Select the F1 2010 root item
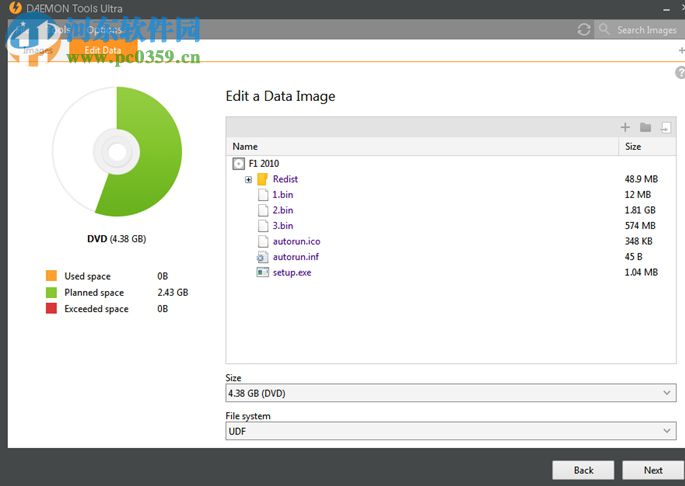The image size is (685, 486). pos(263,163)
